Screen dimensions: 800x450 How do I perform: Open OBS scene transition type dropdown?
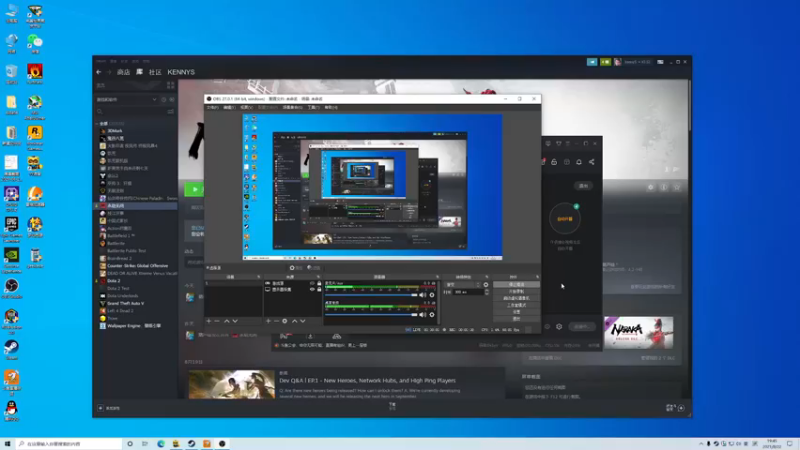(463, 285)
